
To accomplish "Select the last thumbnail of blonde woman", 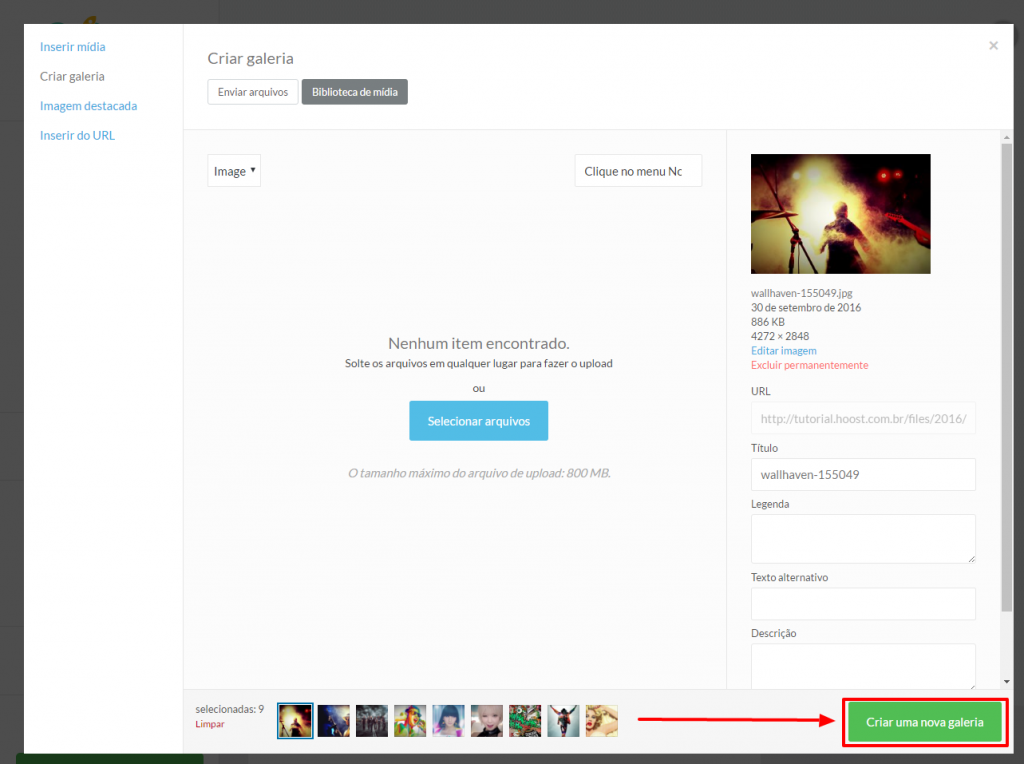I will pyautogui.click(x=601, y=721).
